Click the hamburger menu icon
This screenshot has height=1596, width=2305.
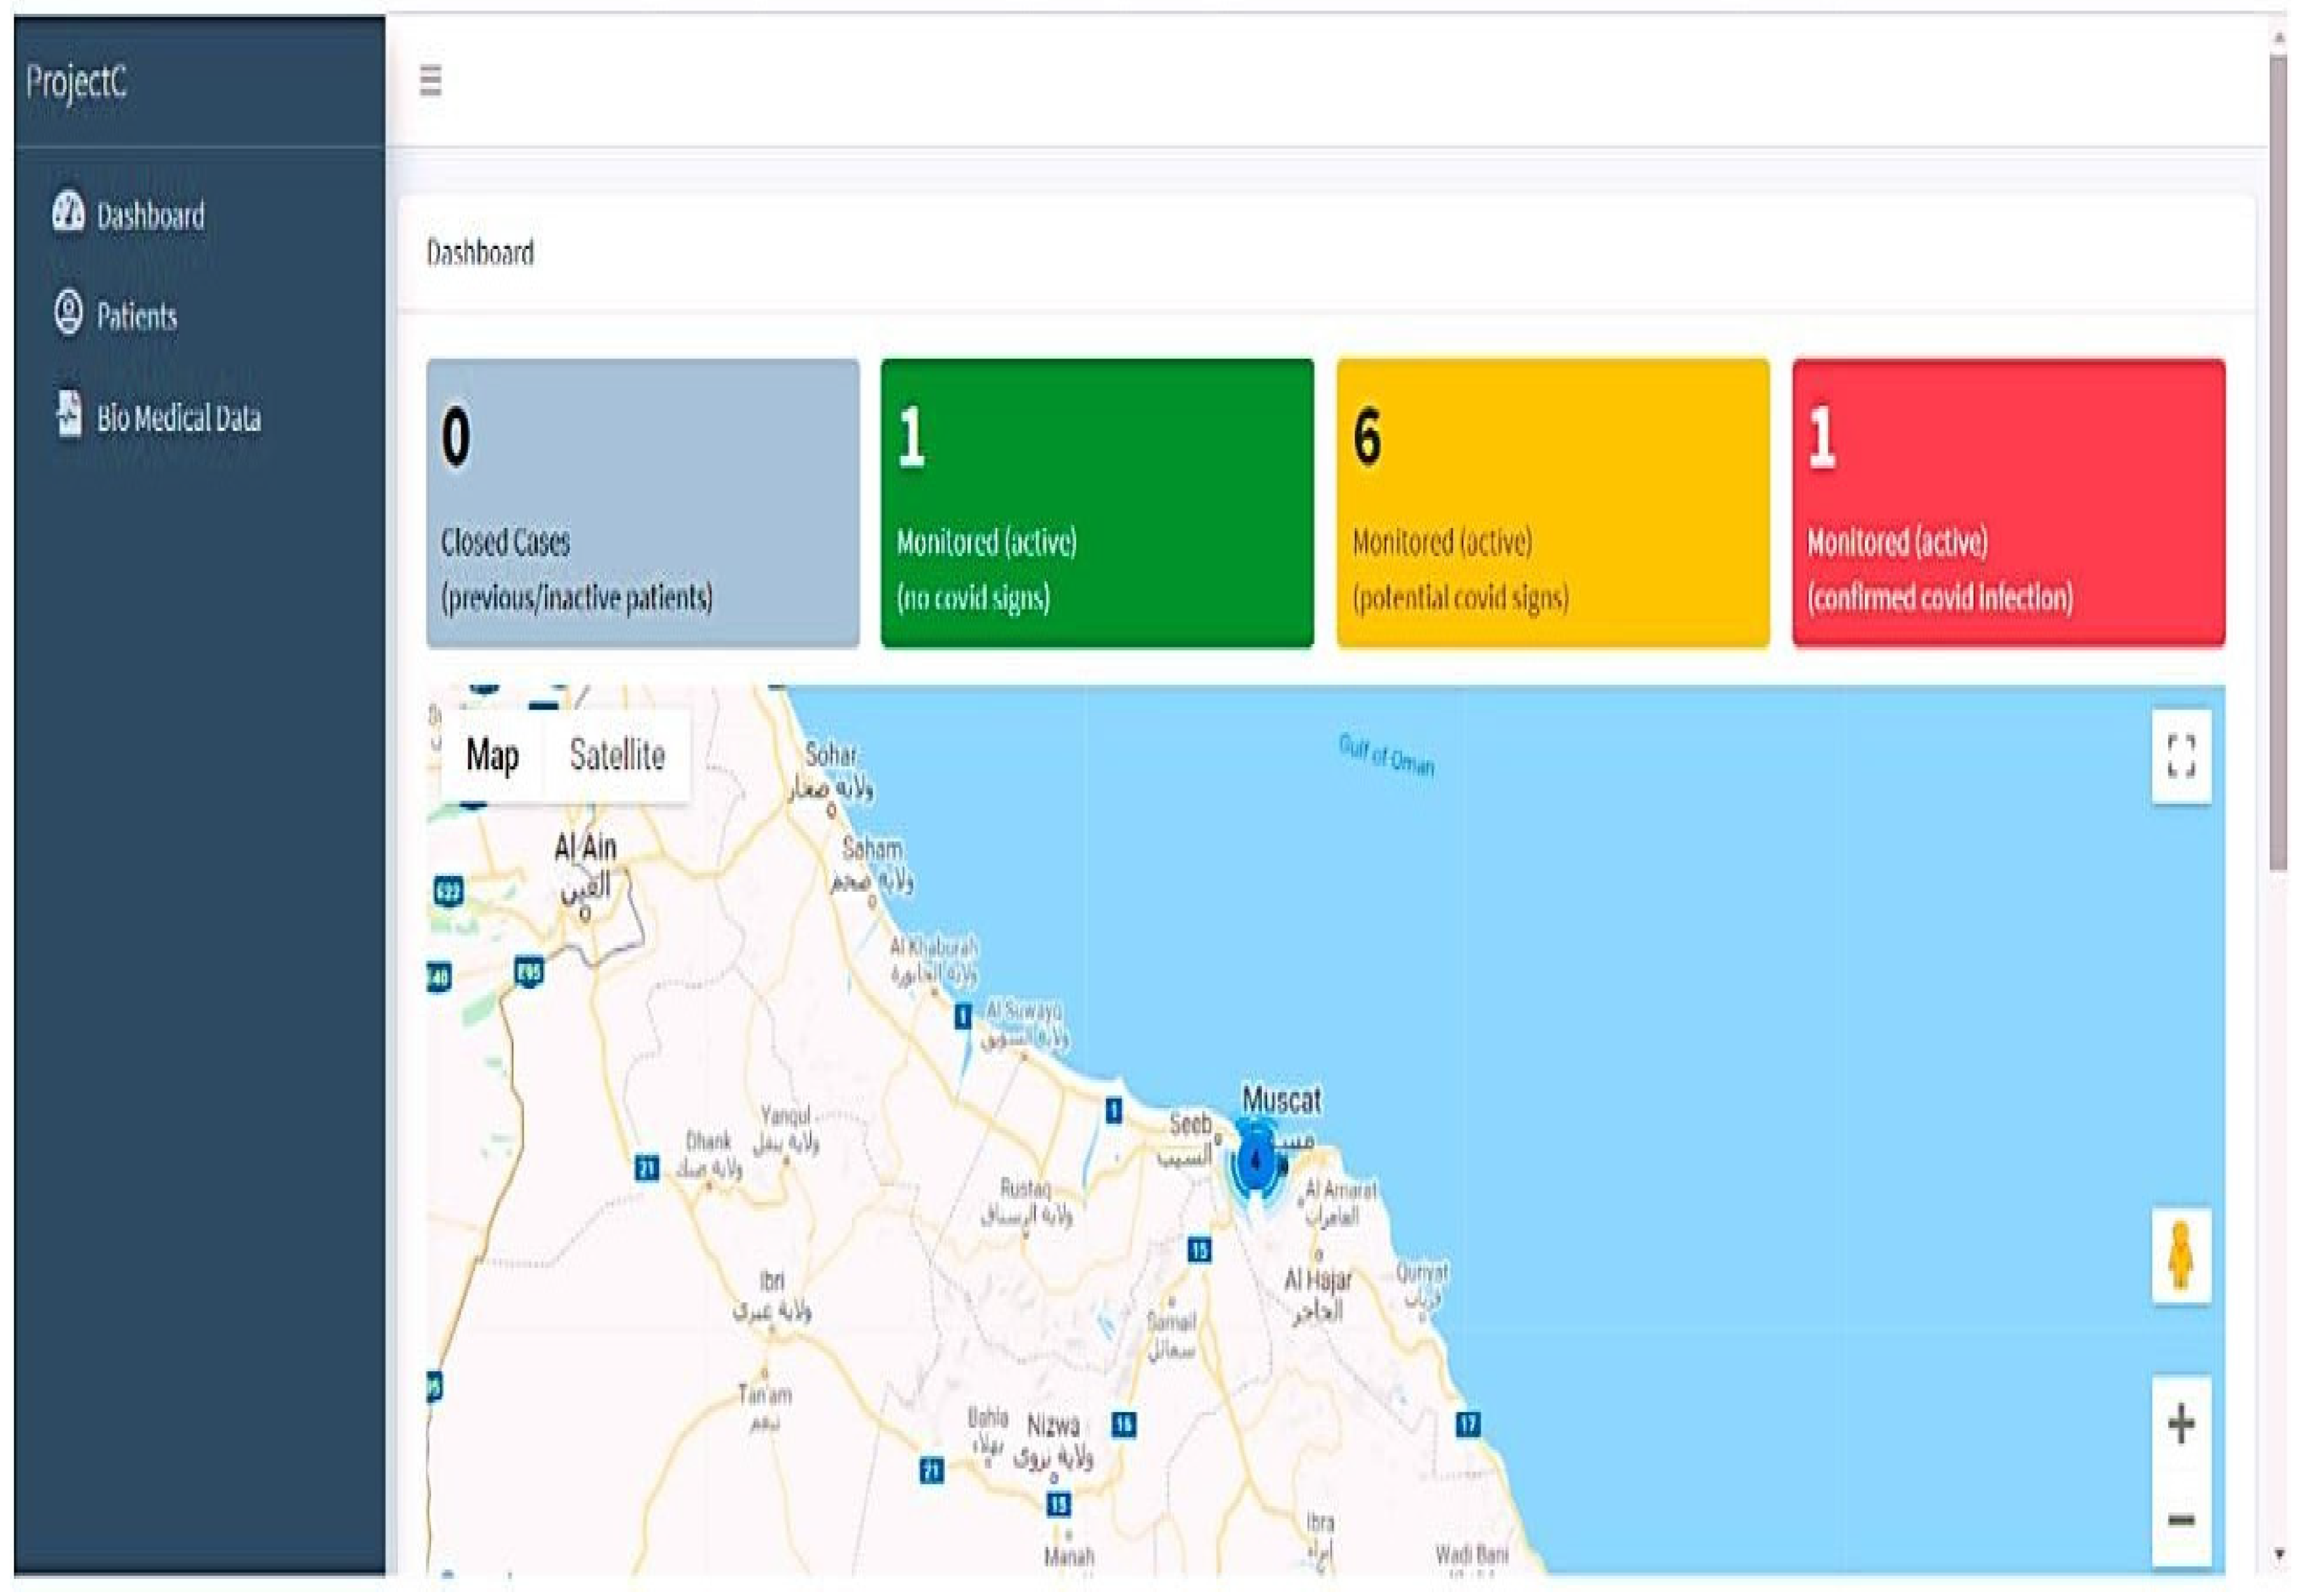[x=430, y=79]
